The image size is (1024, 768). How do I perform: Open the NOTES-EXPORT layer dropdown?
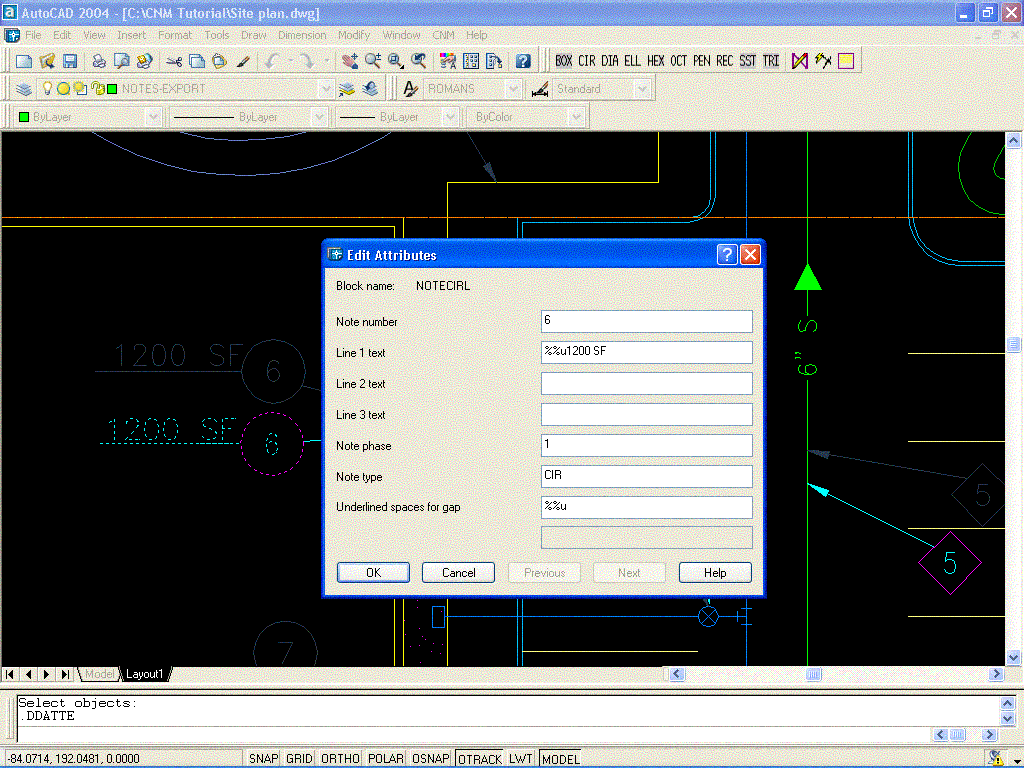coord(326,89)
